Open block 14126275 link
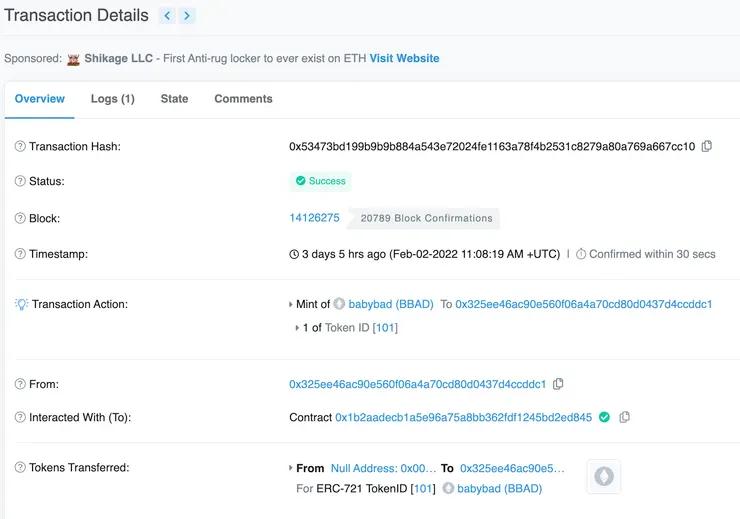Screen dimensions: 740x519 tap(314, 218)
